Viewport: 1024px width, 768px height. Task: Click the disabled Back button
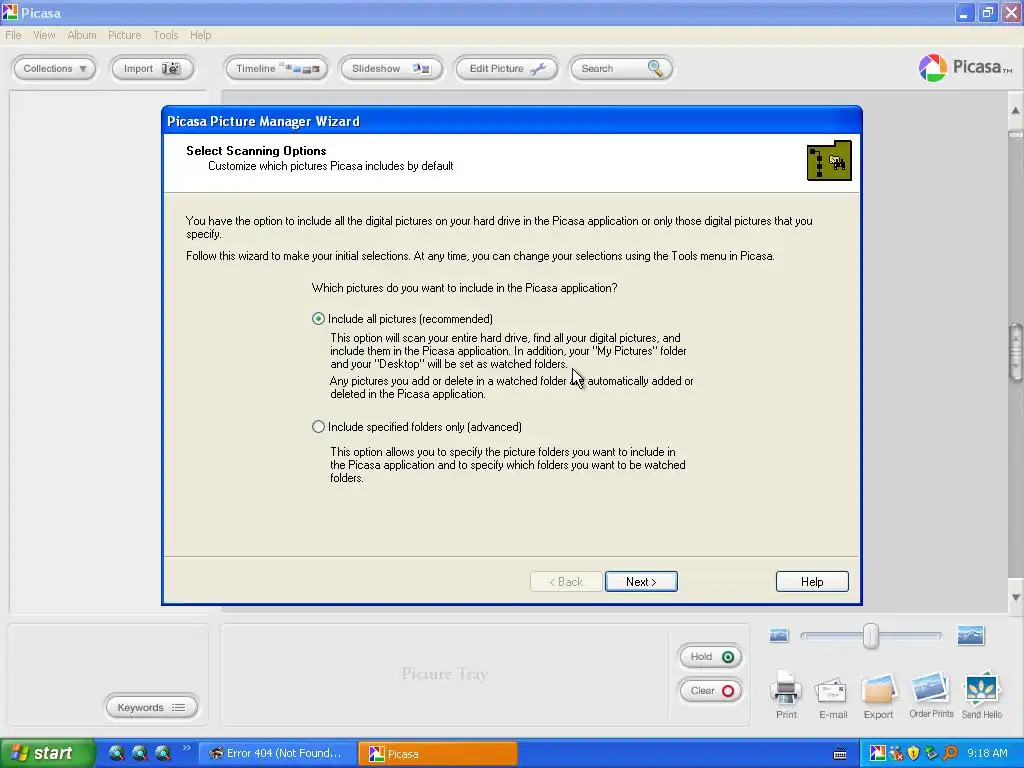point(566,581)
